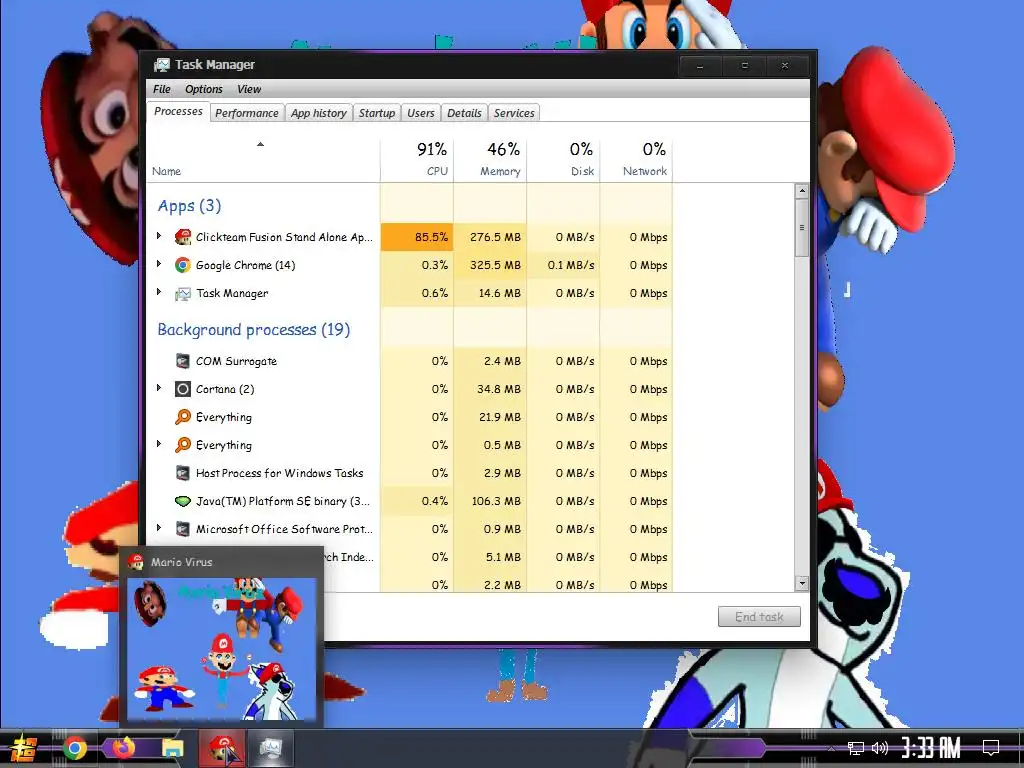
Task: Open the File menu
Action: (162, 89)
